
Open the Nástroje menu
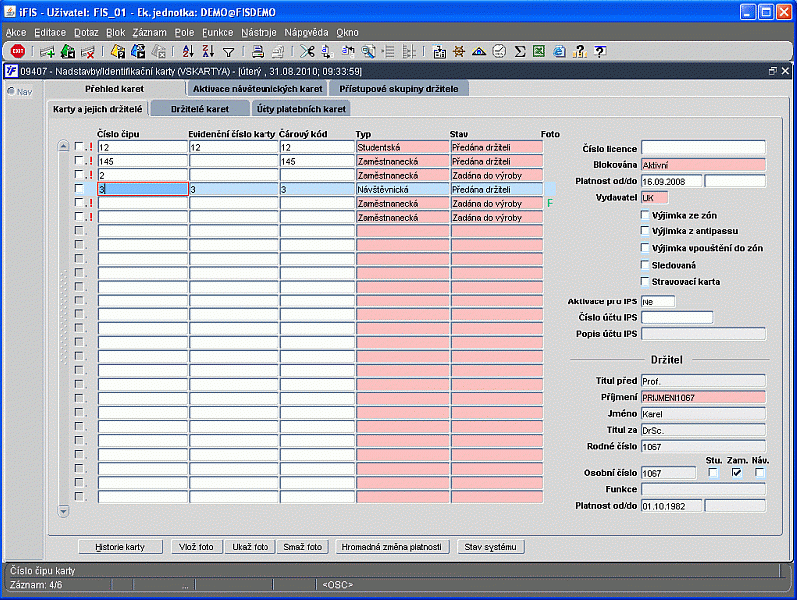[x=259, y=33]
